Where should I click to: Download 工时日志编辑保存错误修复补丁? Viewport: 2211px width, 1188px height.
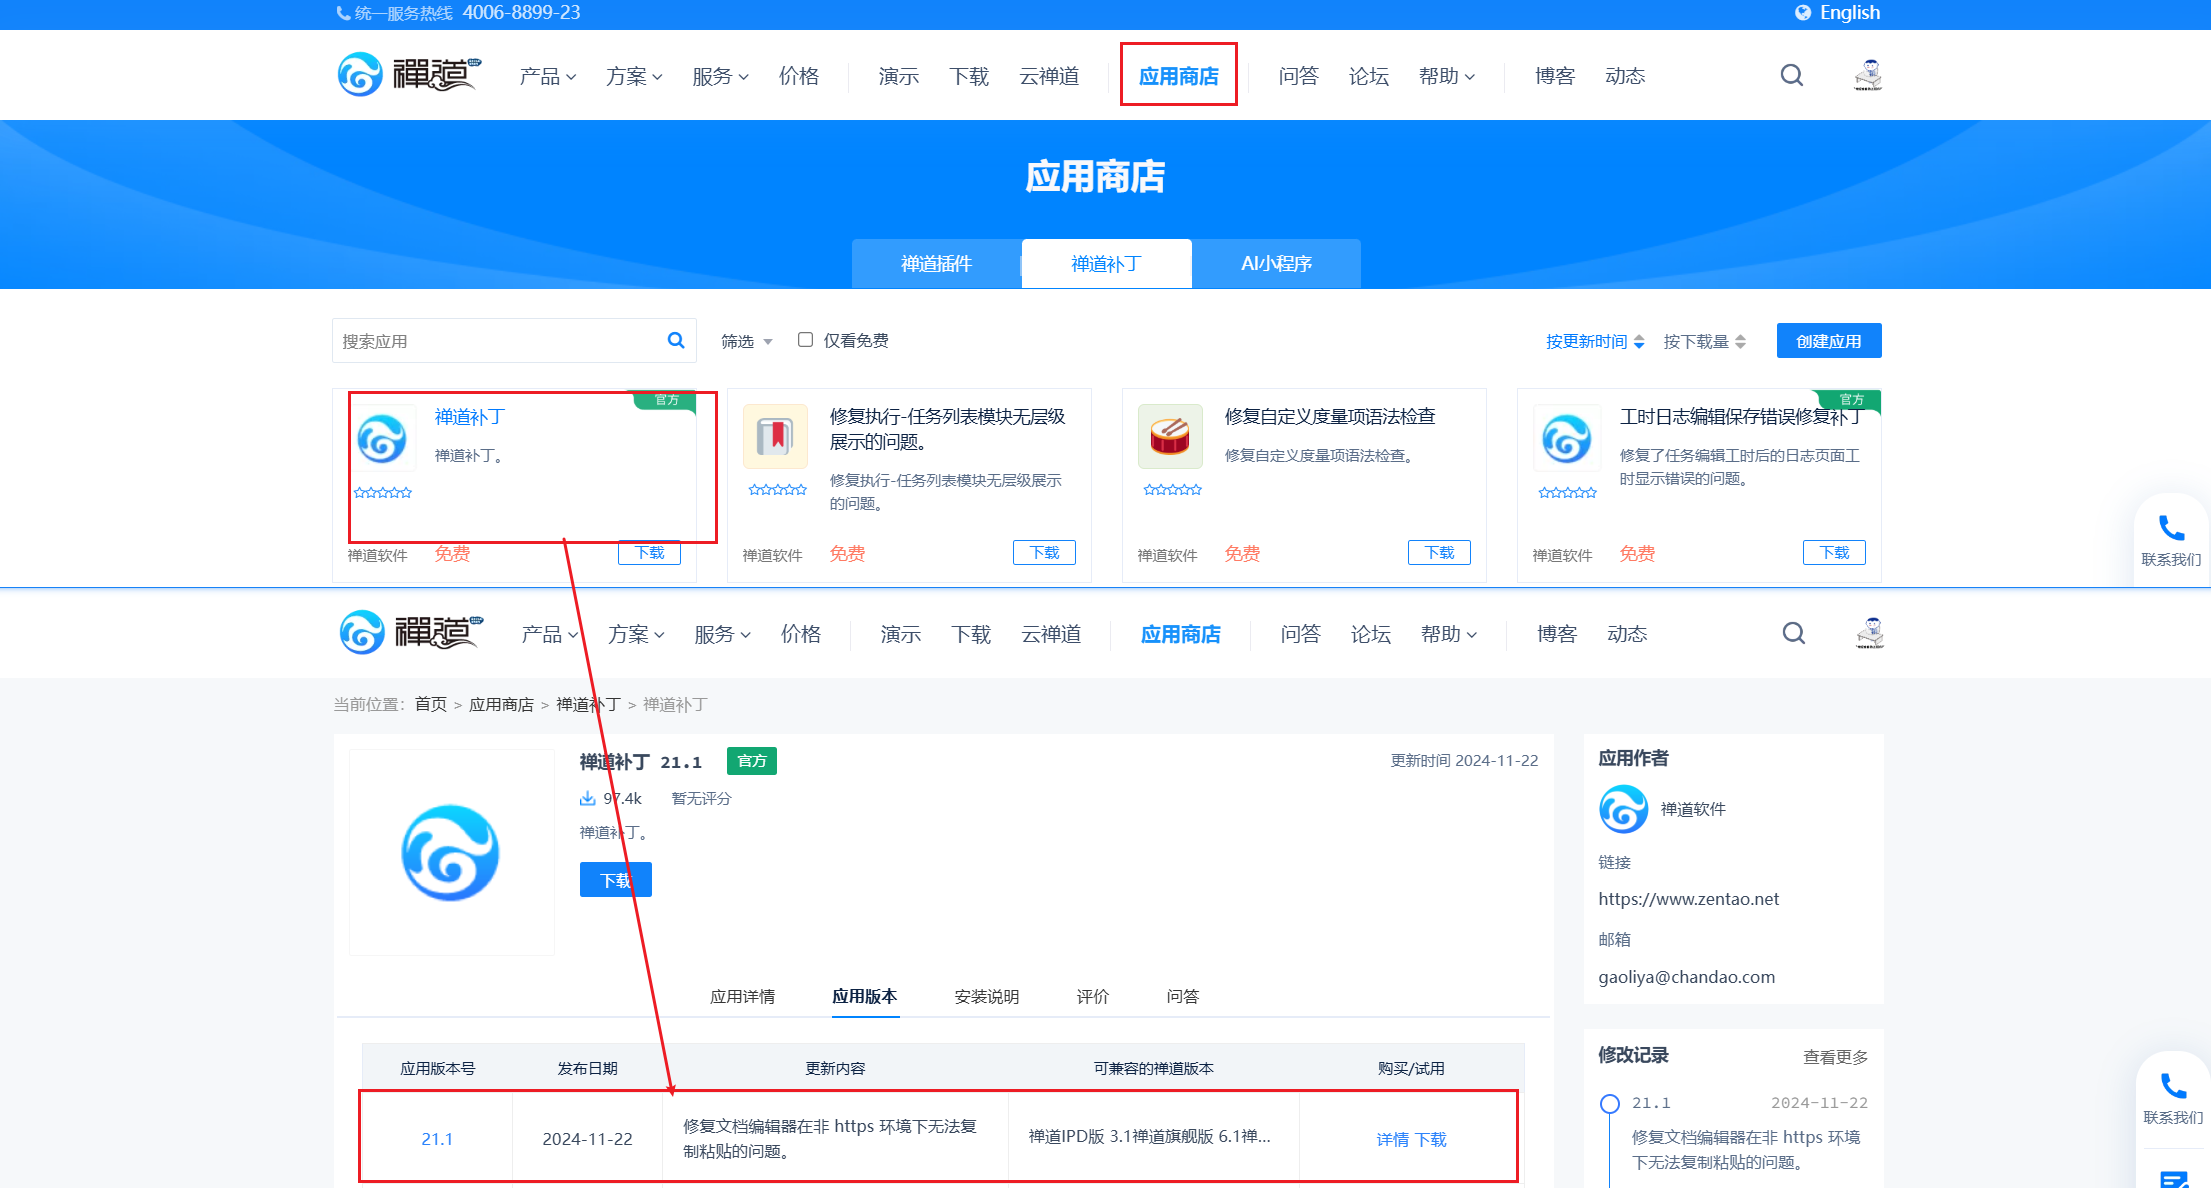(1834, 552)
